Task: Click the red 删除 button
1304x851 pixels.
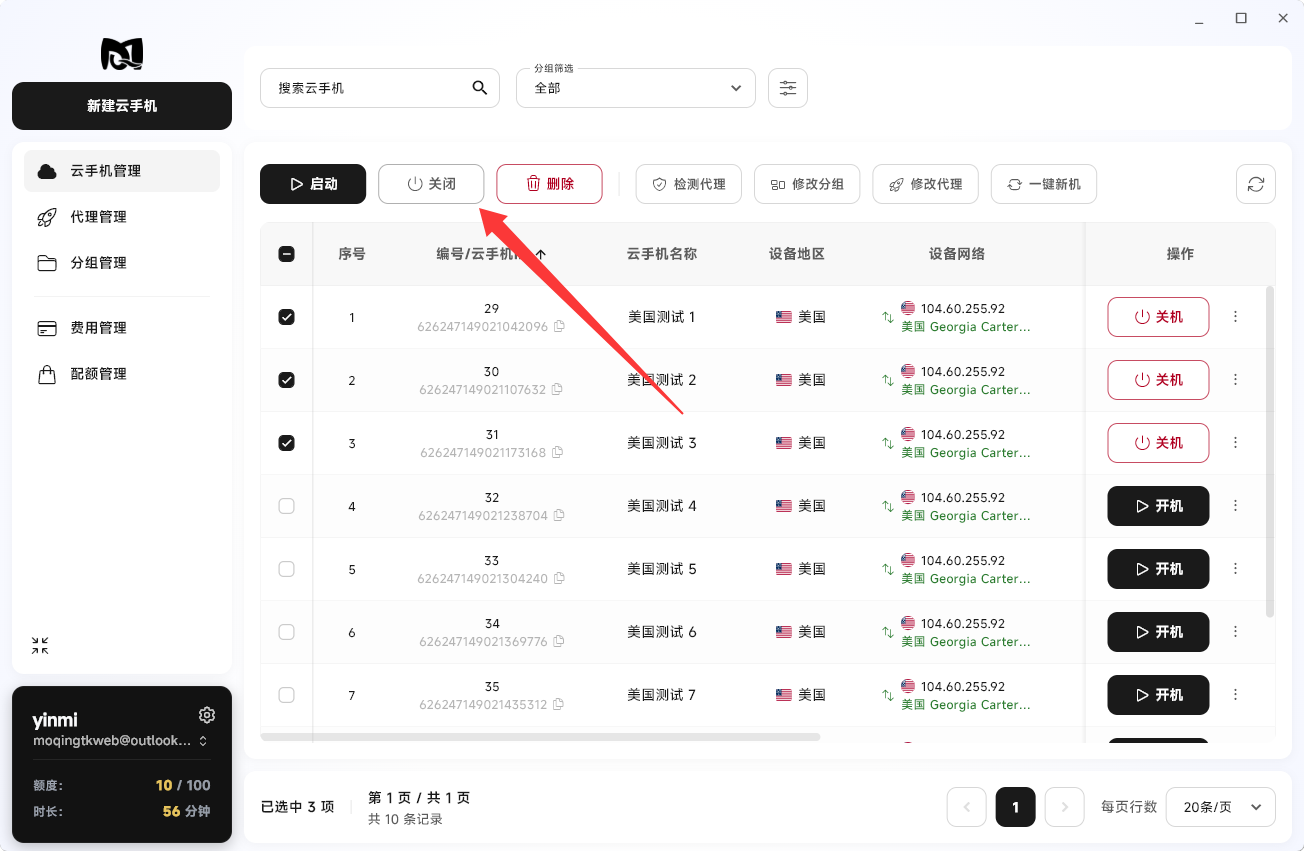Action: point(549,184)
